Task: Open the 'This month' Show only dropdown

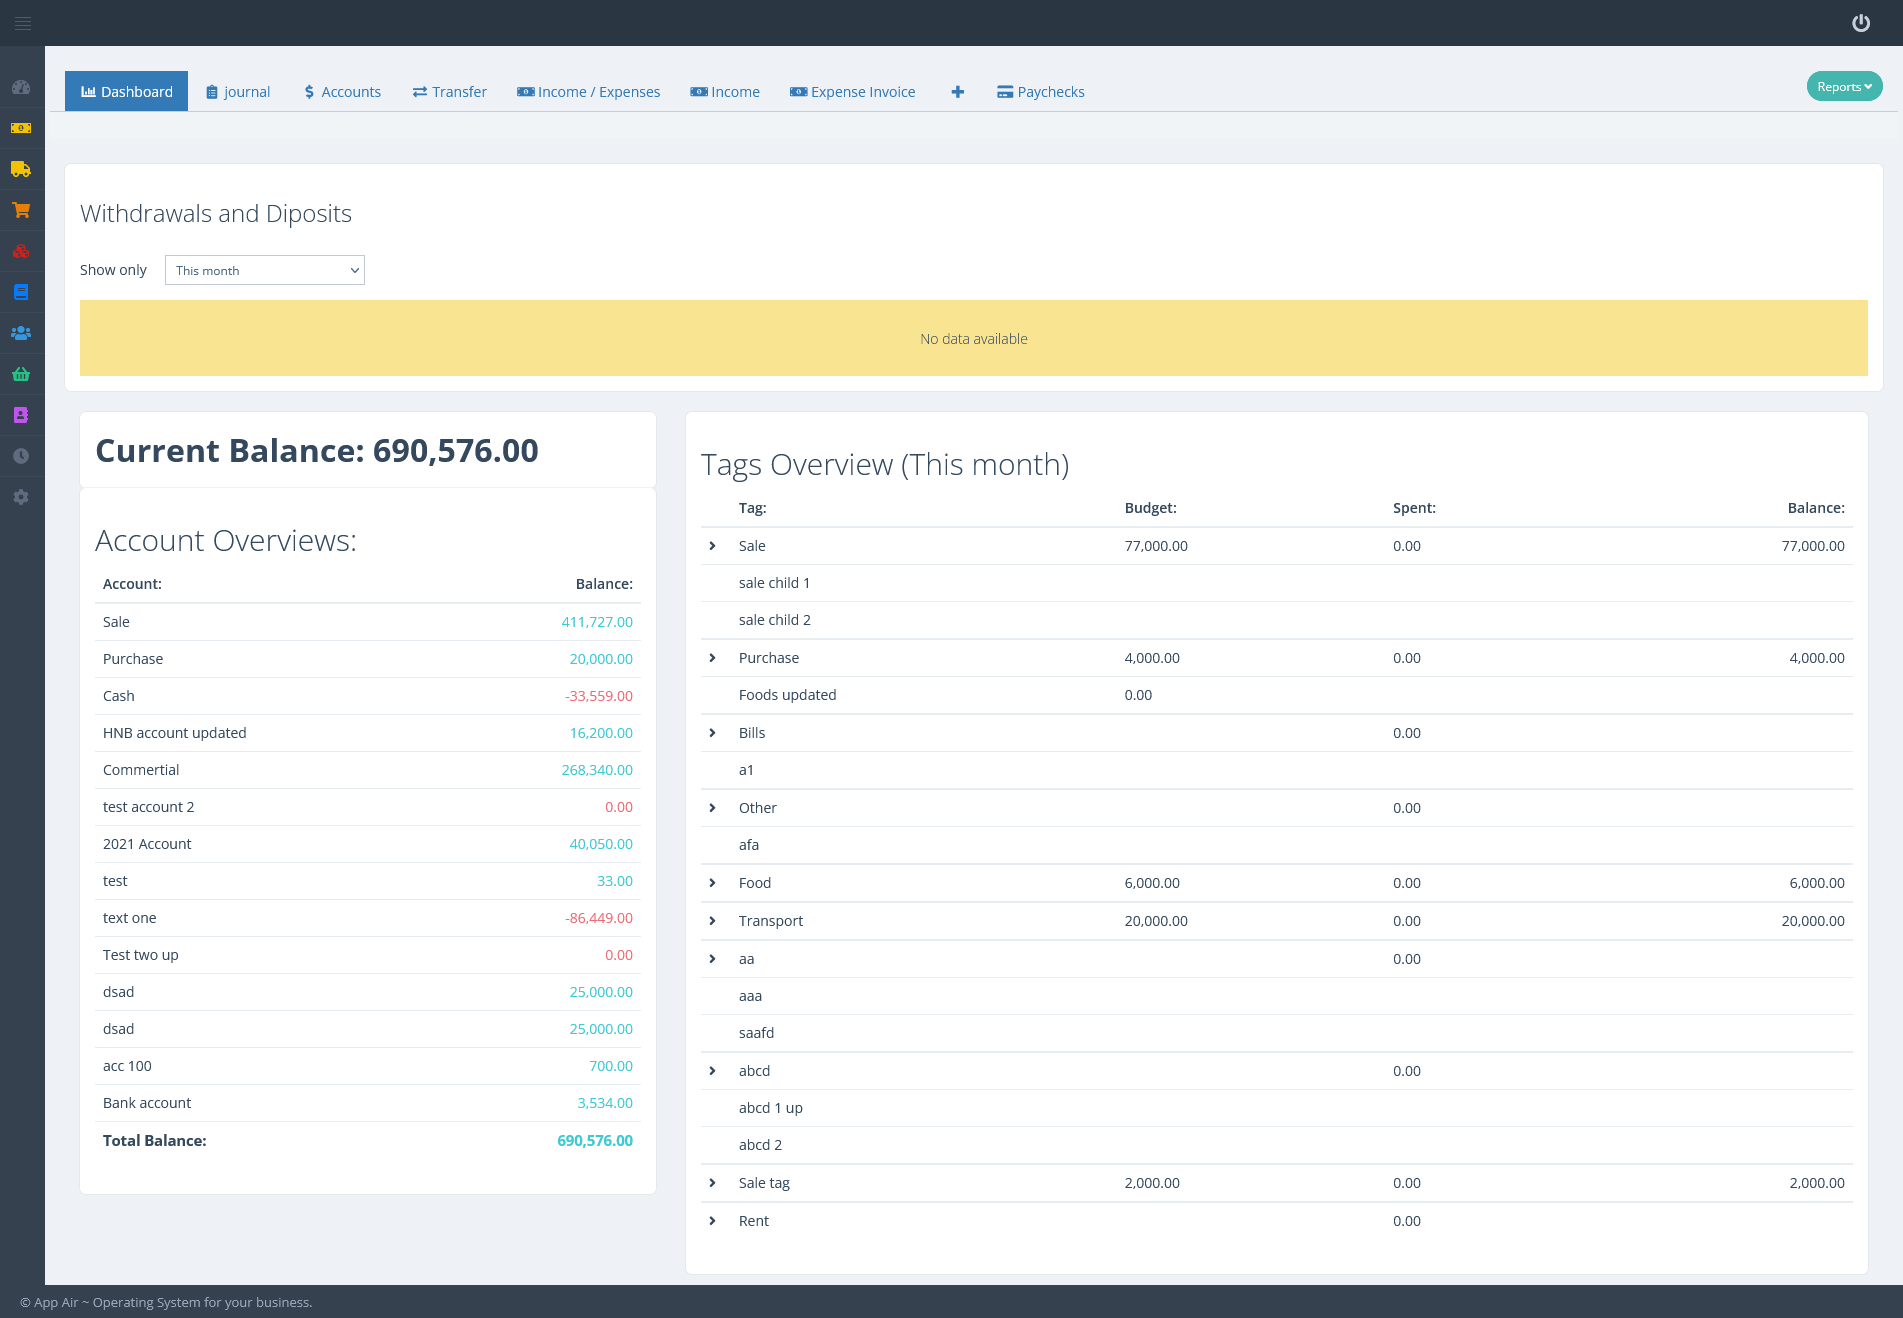Action: tap(265, 270)
